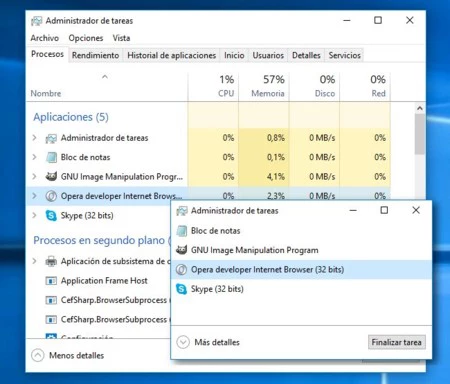Select Bloc de notas in the compact window list
Viewport: 450px width, 384px height.
(301, 231)
